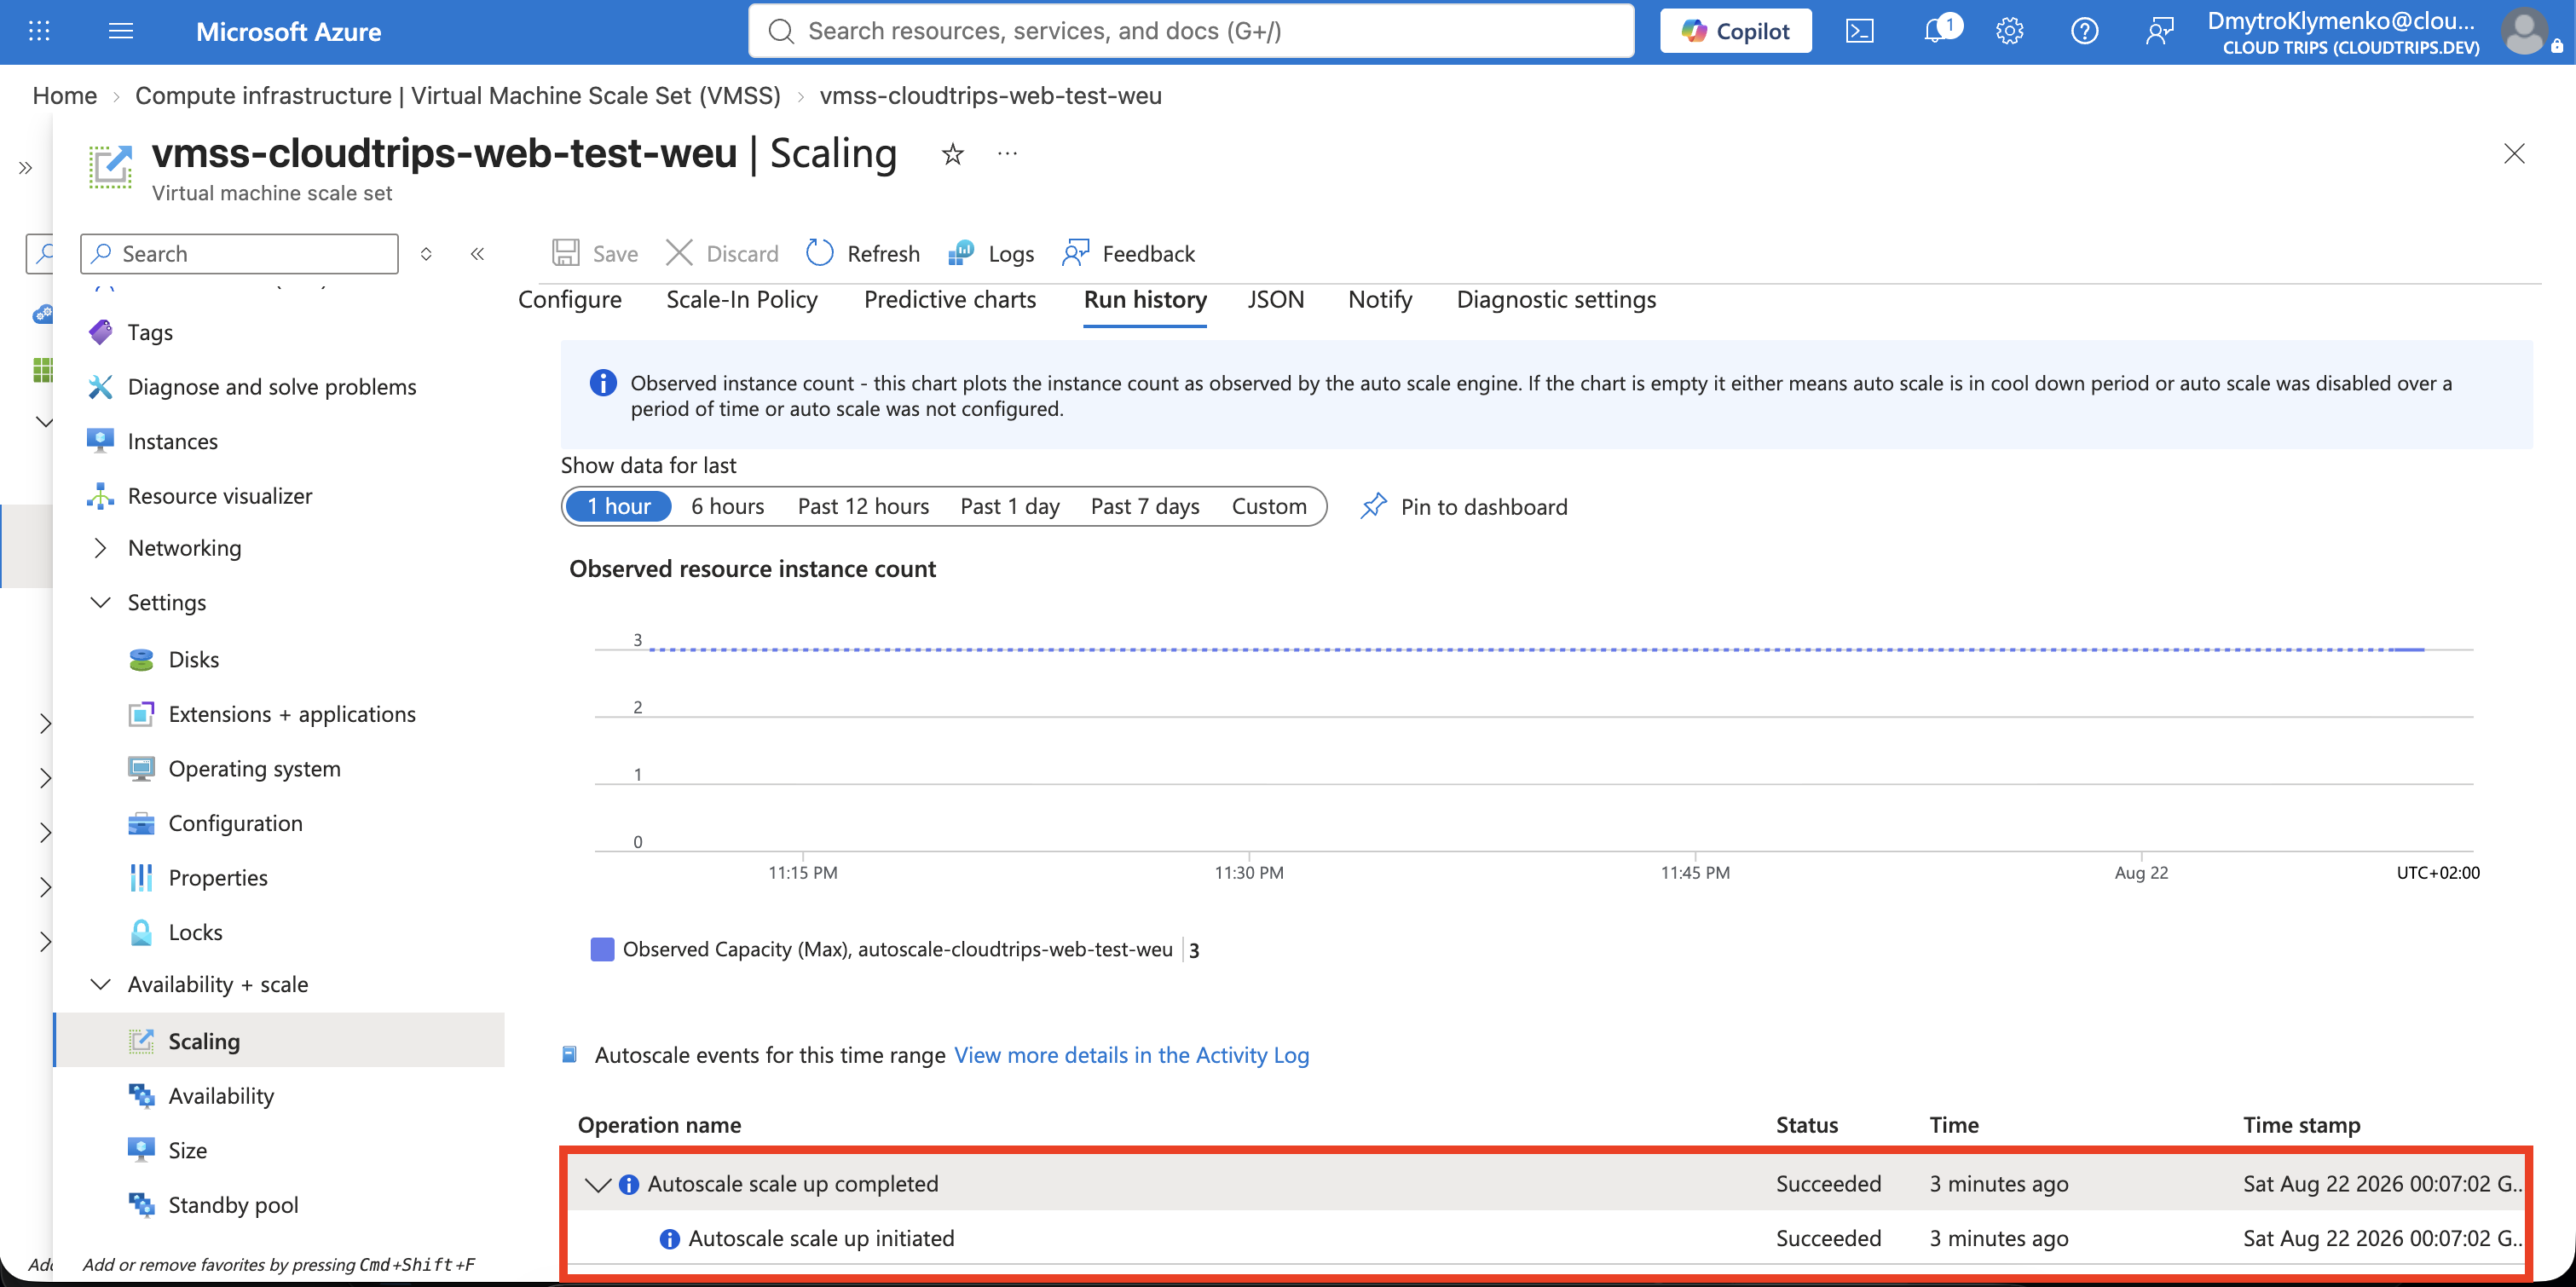Open Compute infrastructure VMSS breadcrumb
2576x1287 pixels.
[x=458, y=96]
